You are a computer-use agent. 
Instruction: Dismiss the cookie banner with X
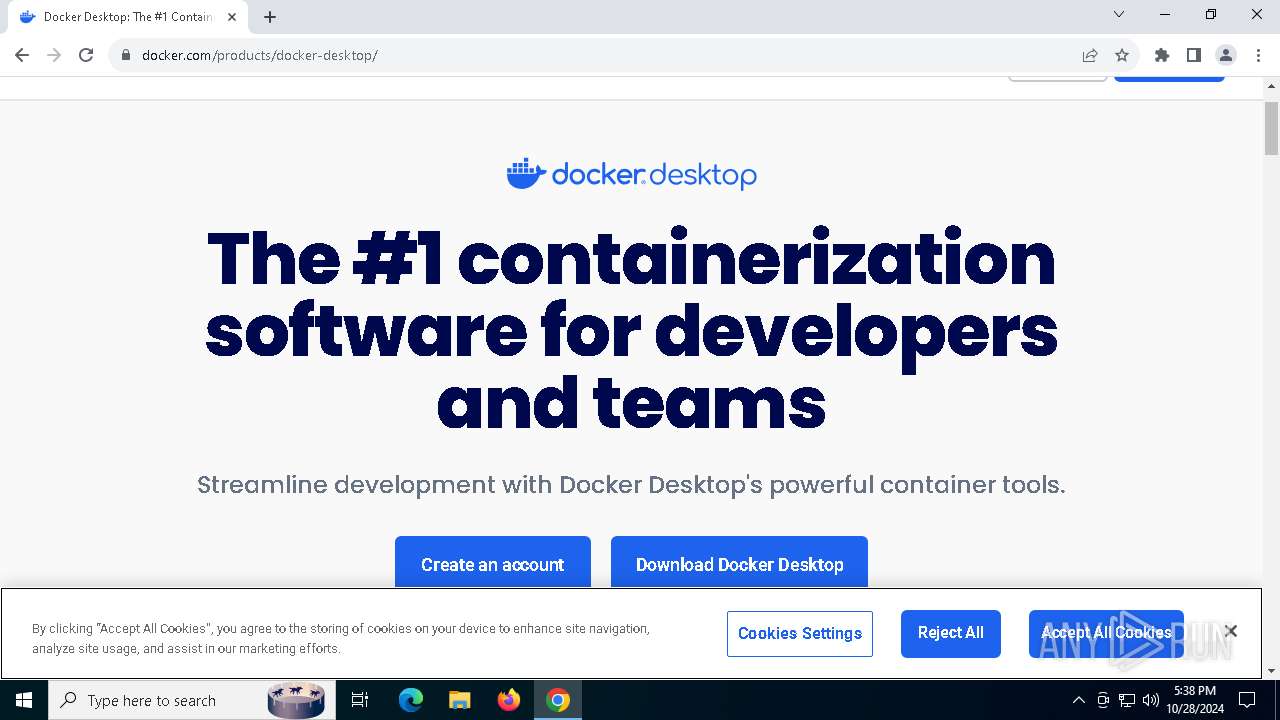(1231, 631)
